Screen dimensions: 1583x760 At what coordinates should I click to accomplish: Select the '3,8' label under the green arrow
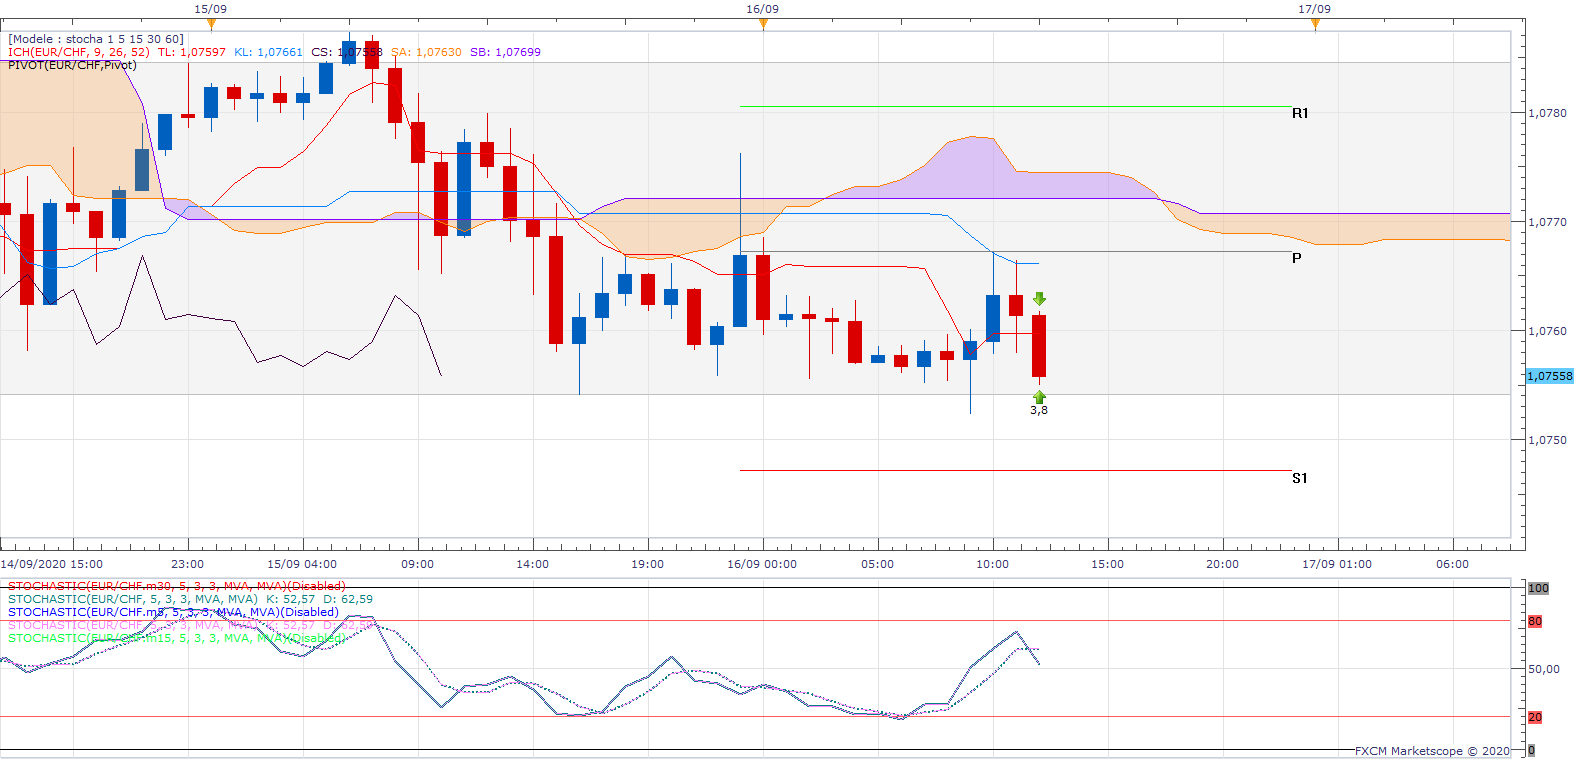[1039, 410]
